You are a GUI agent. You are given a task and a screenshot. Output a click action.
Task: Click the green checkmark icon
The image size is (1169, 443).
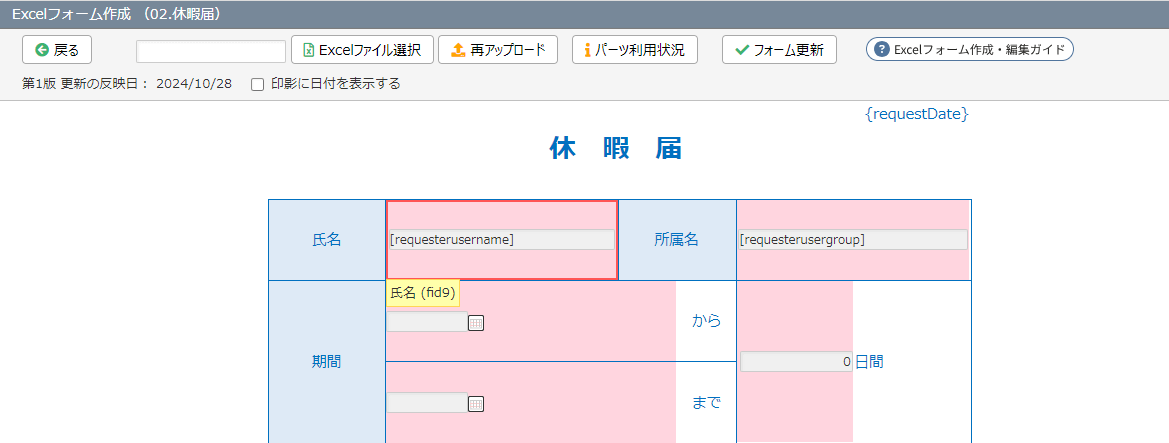point(742,50)
